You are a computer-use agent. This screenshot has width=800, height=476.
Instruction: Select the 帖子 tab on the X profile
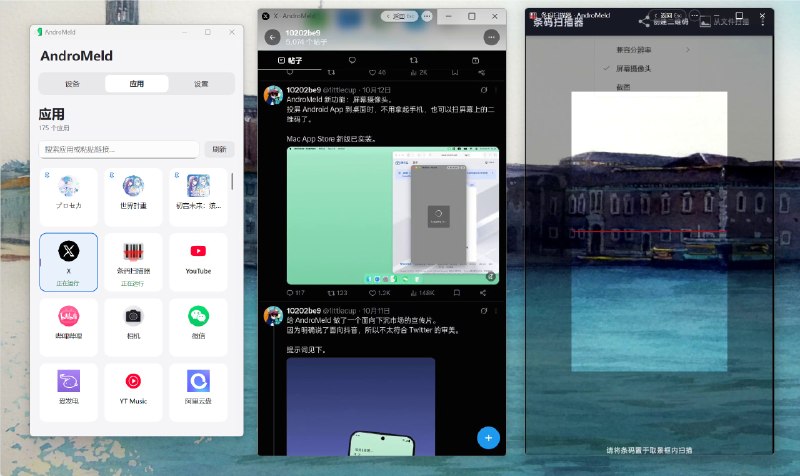click(290, 60)
